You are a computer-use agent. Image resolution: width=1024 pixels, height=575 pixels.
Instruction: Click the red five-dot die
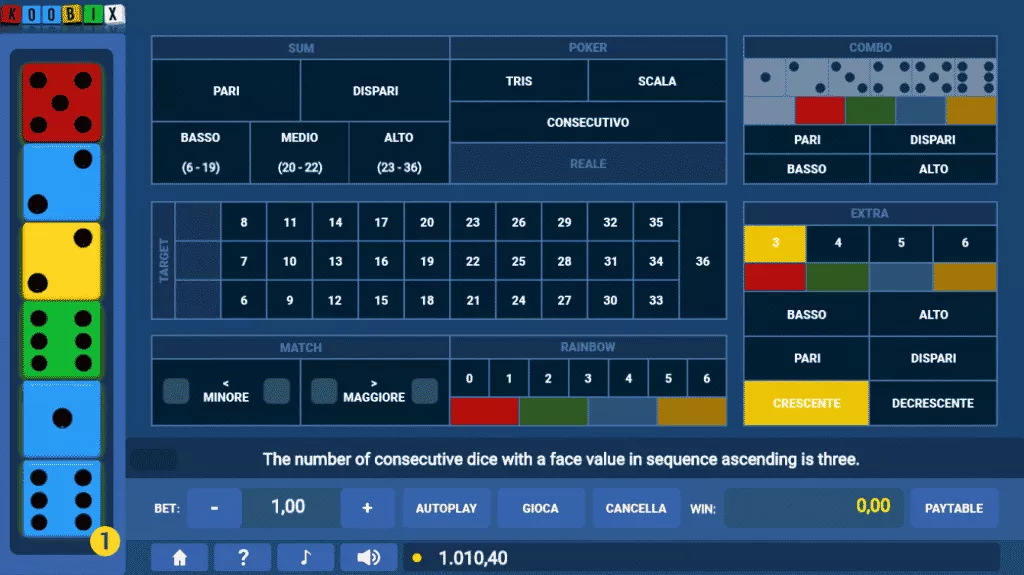(x=62, y=102)
